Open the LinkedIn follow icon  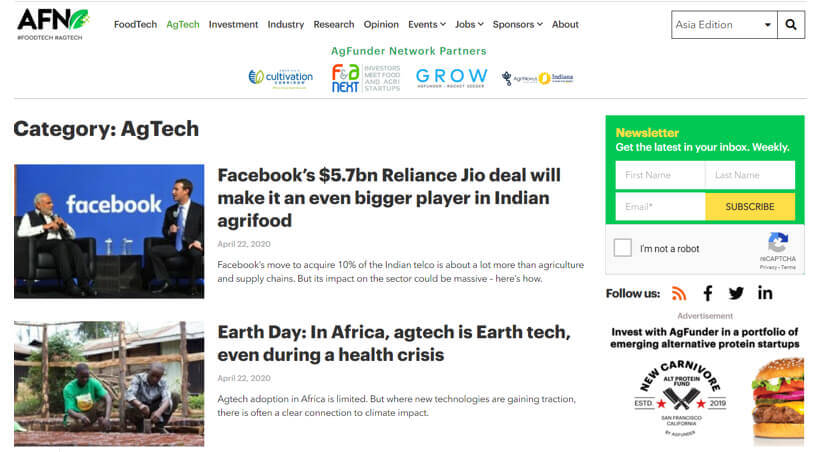point(765,293)
